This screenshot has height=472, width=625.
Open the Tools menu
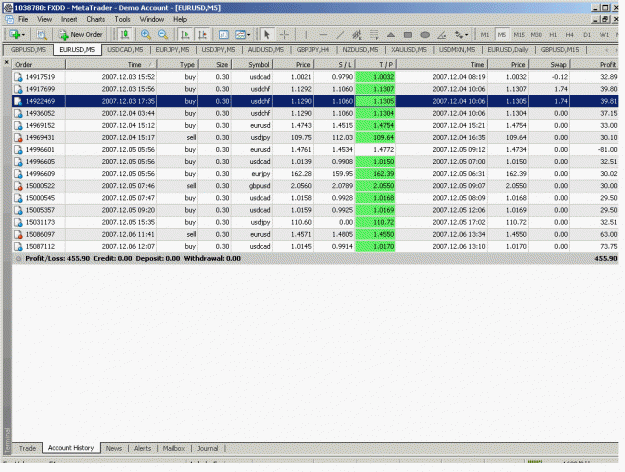pos(122,19)
